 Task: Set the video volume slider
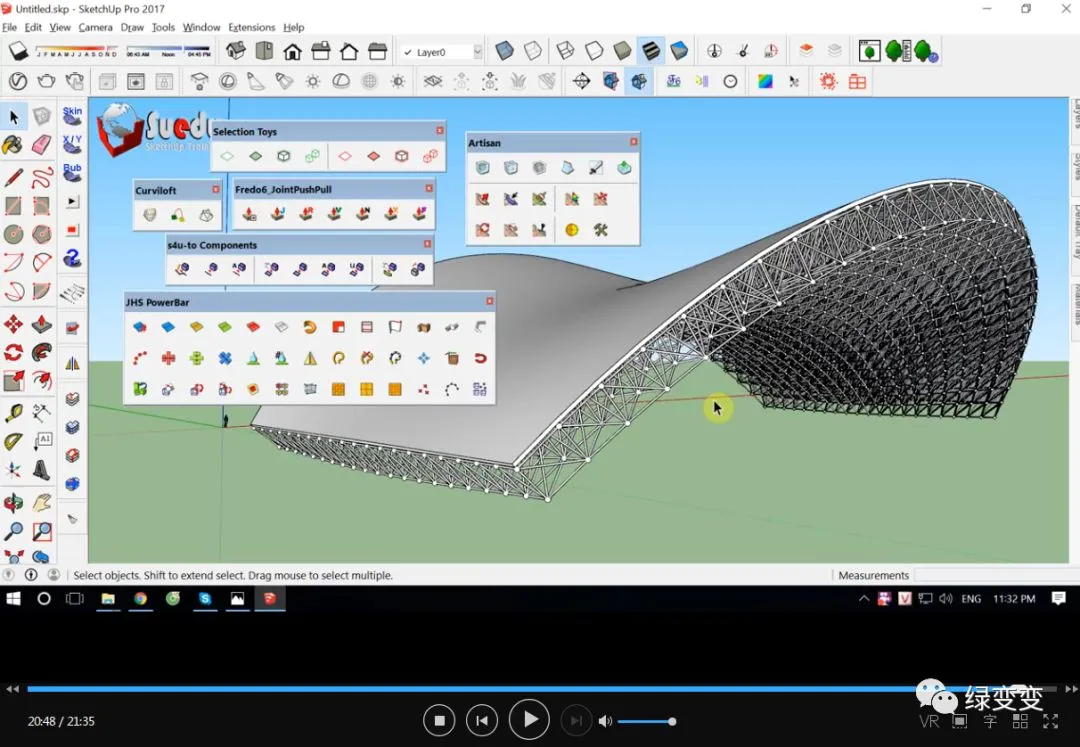click(x=645, y=722)
